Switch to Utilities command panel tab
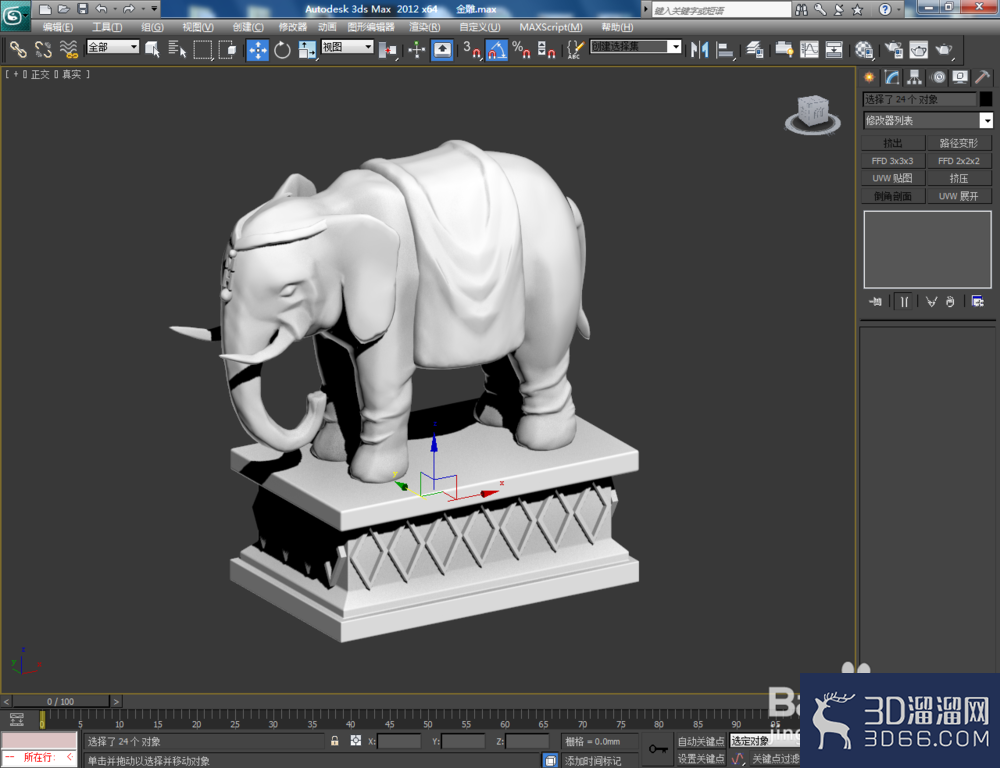Viewport: 1000px width, 768px height. pyautogui.click(x=982, y=78)
